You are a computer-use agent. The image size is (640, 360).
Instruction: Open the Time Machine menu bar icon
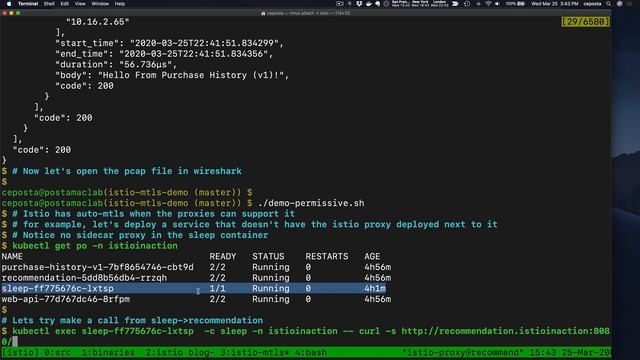tap(467, 4)
